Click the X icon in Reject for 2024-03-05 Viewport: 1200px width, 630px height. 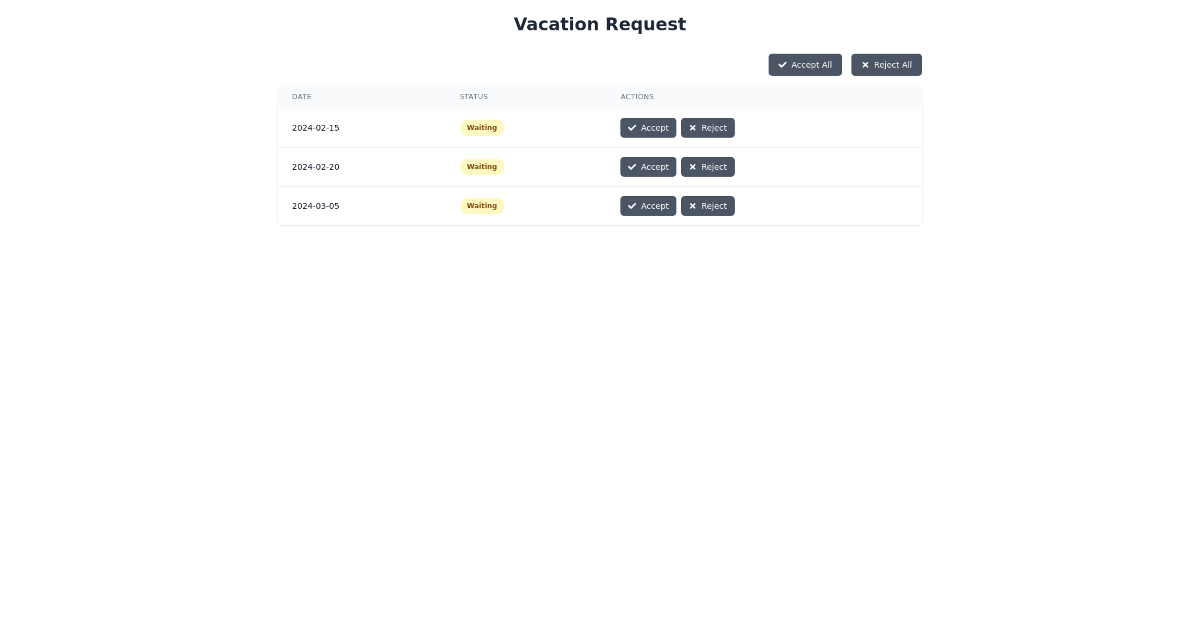click(x=693, y=206)
